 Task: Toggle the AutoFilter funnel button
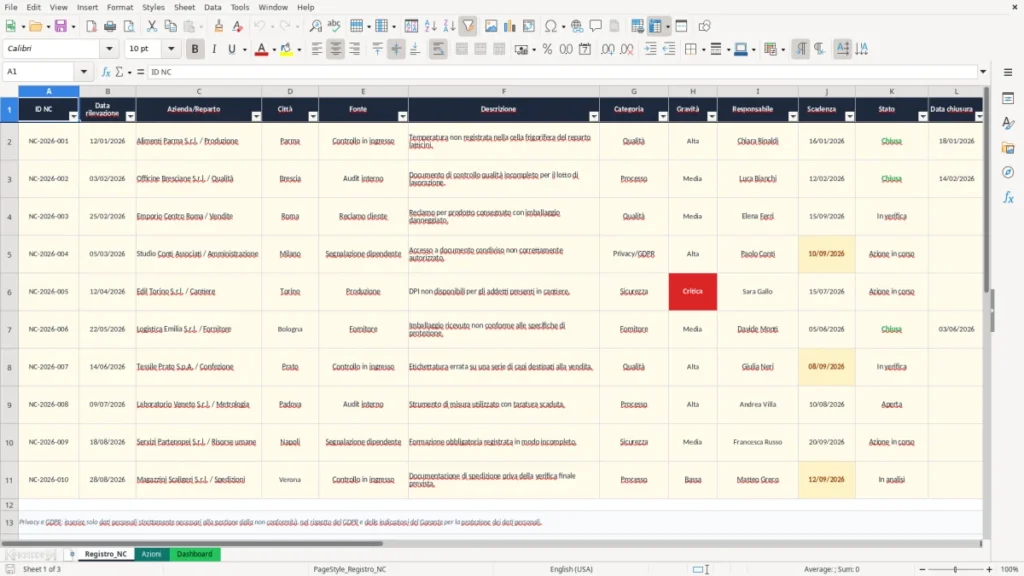(x=468, y=26)
